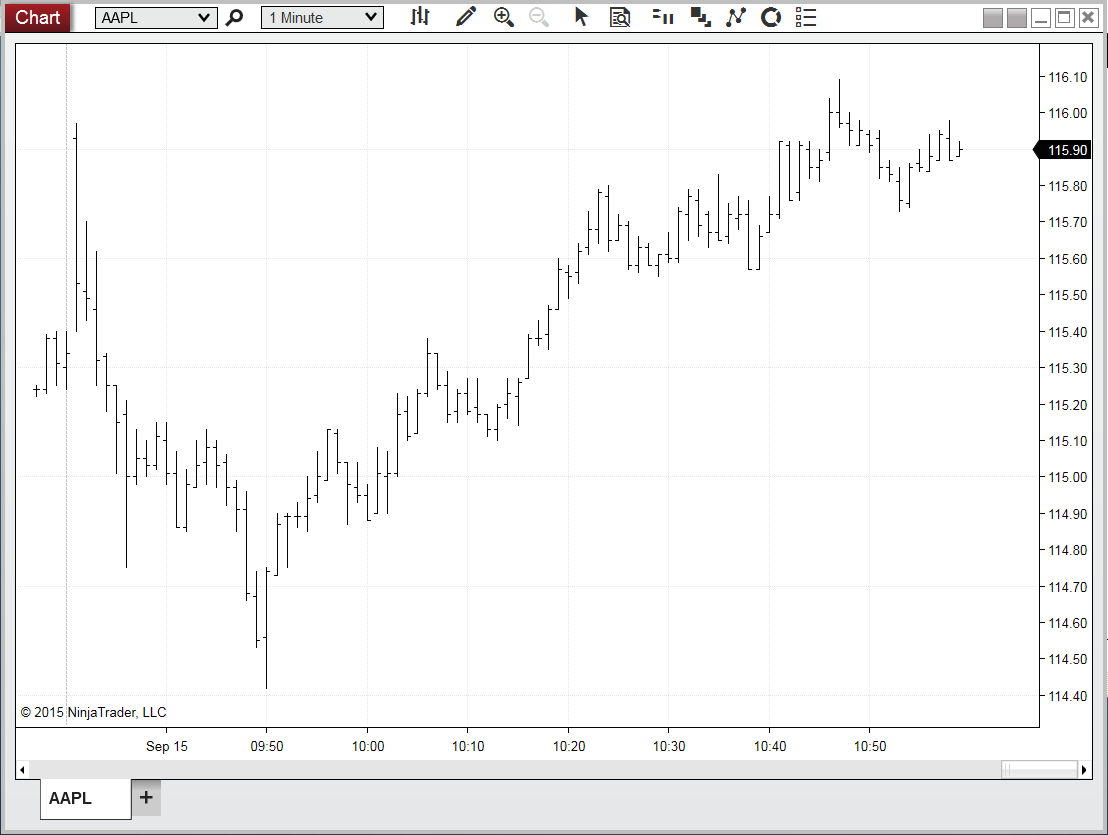Viewport: 1108px width, 835px height.
Task: Select the drawing tools pencil icon
Action: [x=466, y=17]
